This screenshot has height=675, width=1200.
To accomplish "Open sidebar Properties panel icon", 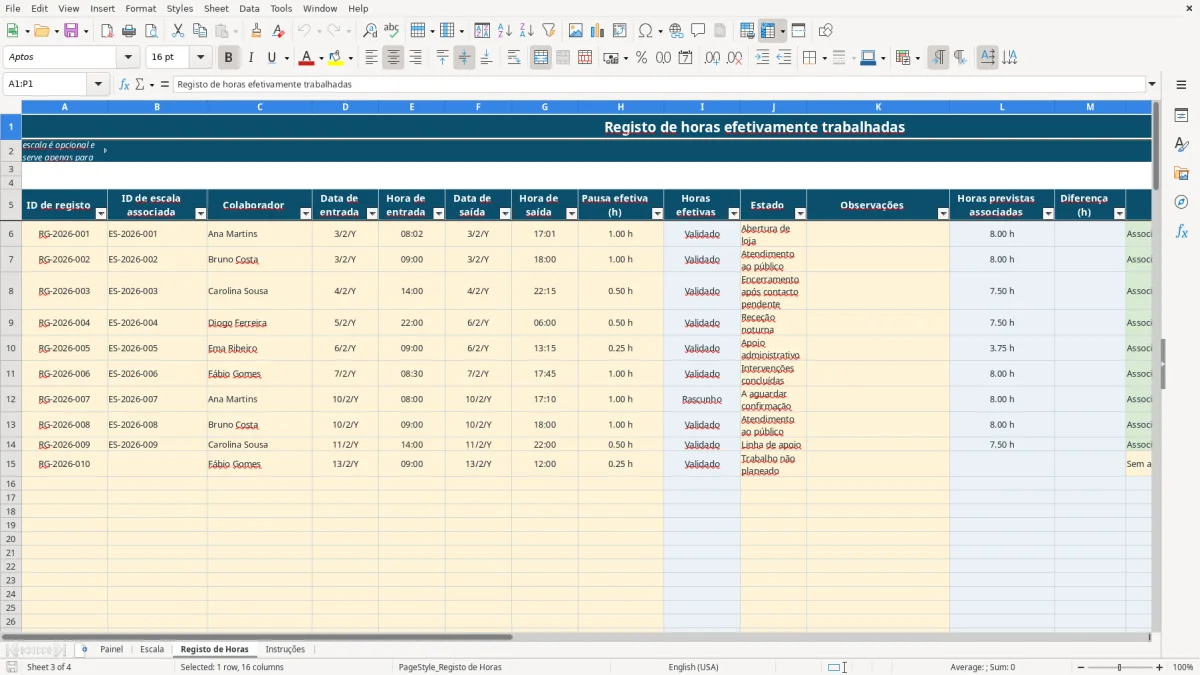I will coord(1181,116).
